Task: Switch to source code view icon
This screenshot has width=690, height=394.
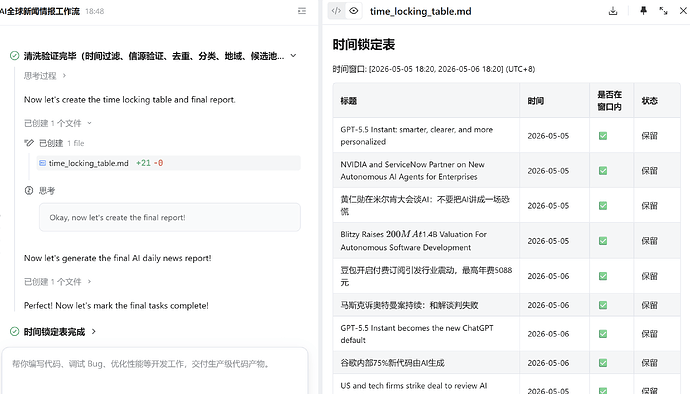Action: pos(336,11)
